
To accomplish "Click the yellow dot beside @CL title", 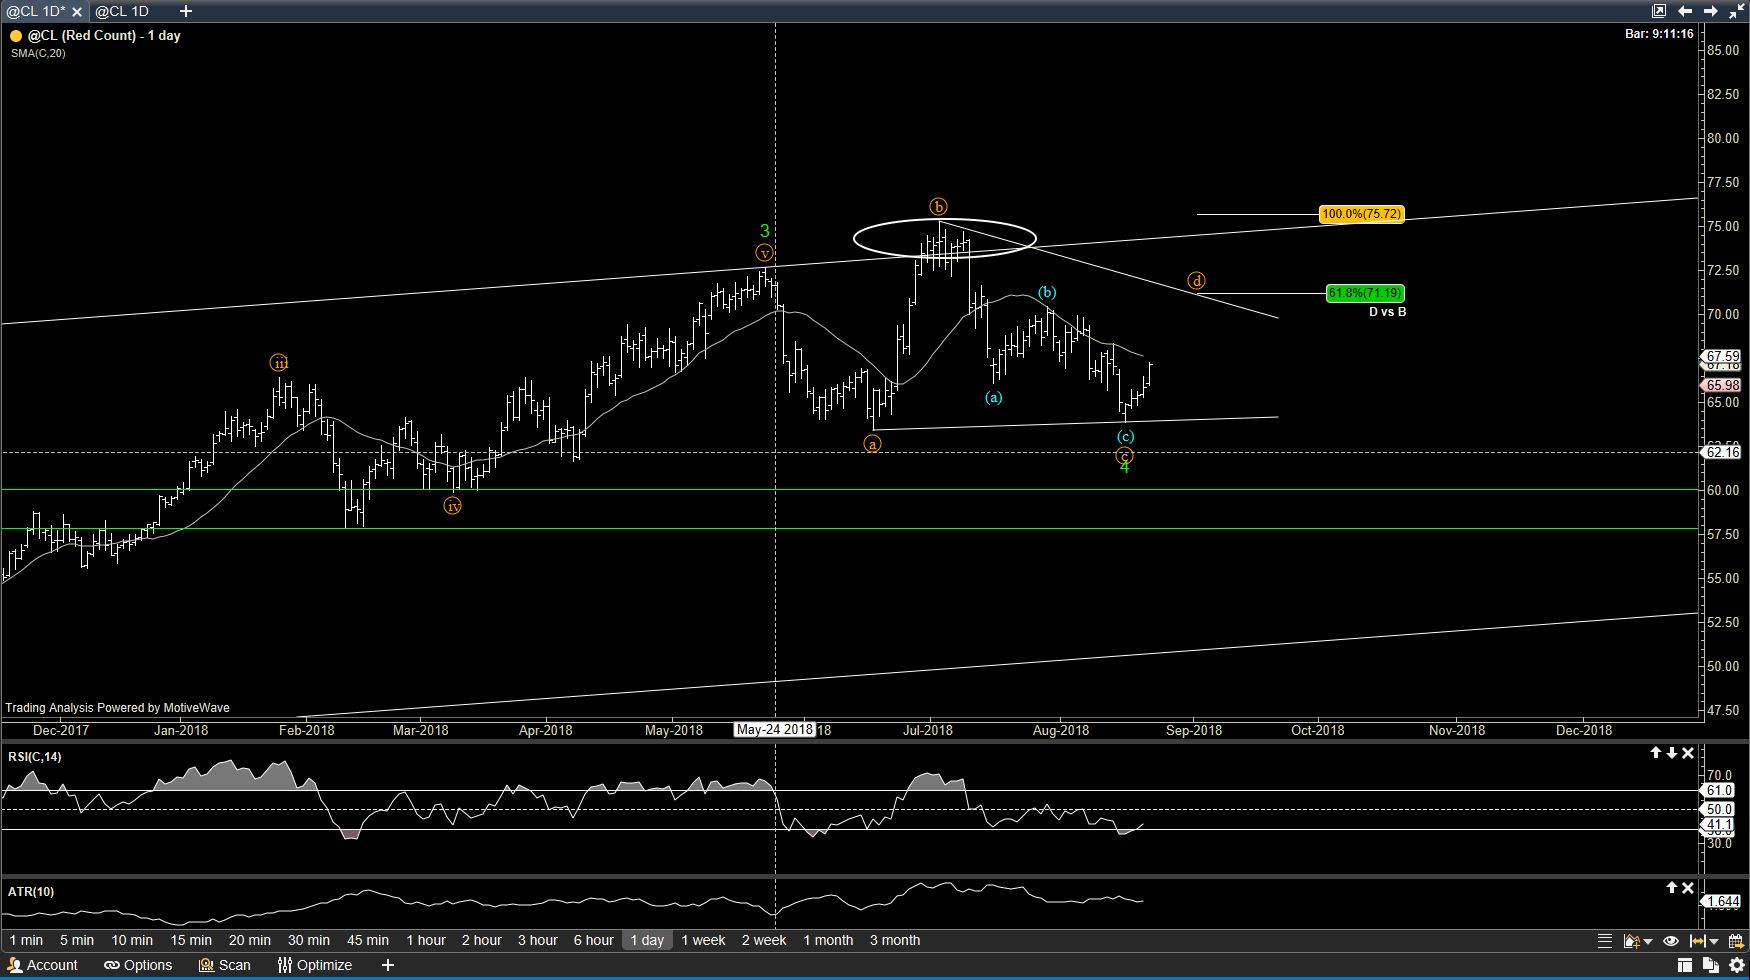I will [15, 35].
